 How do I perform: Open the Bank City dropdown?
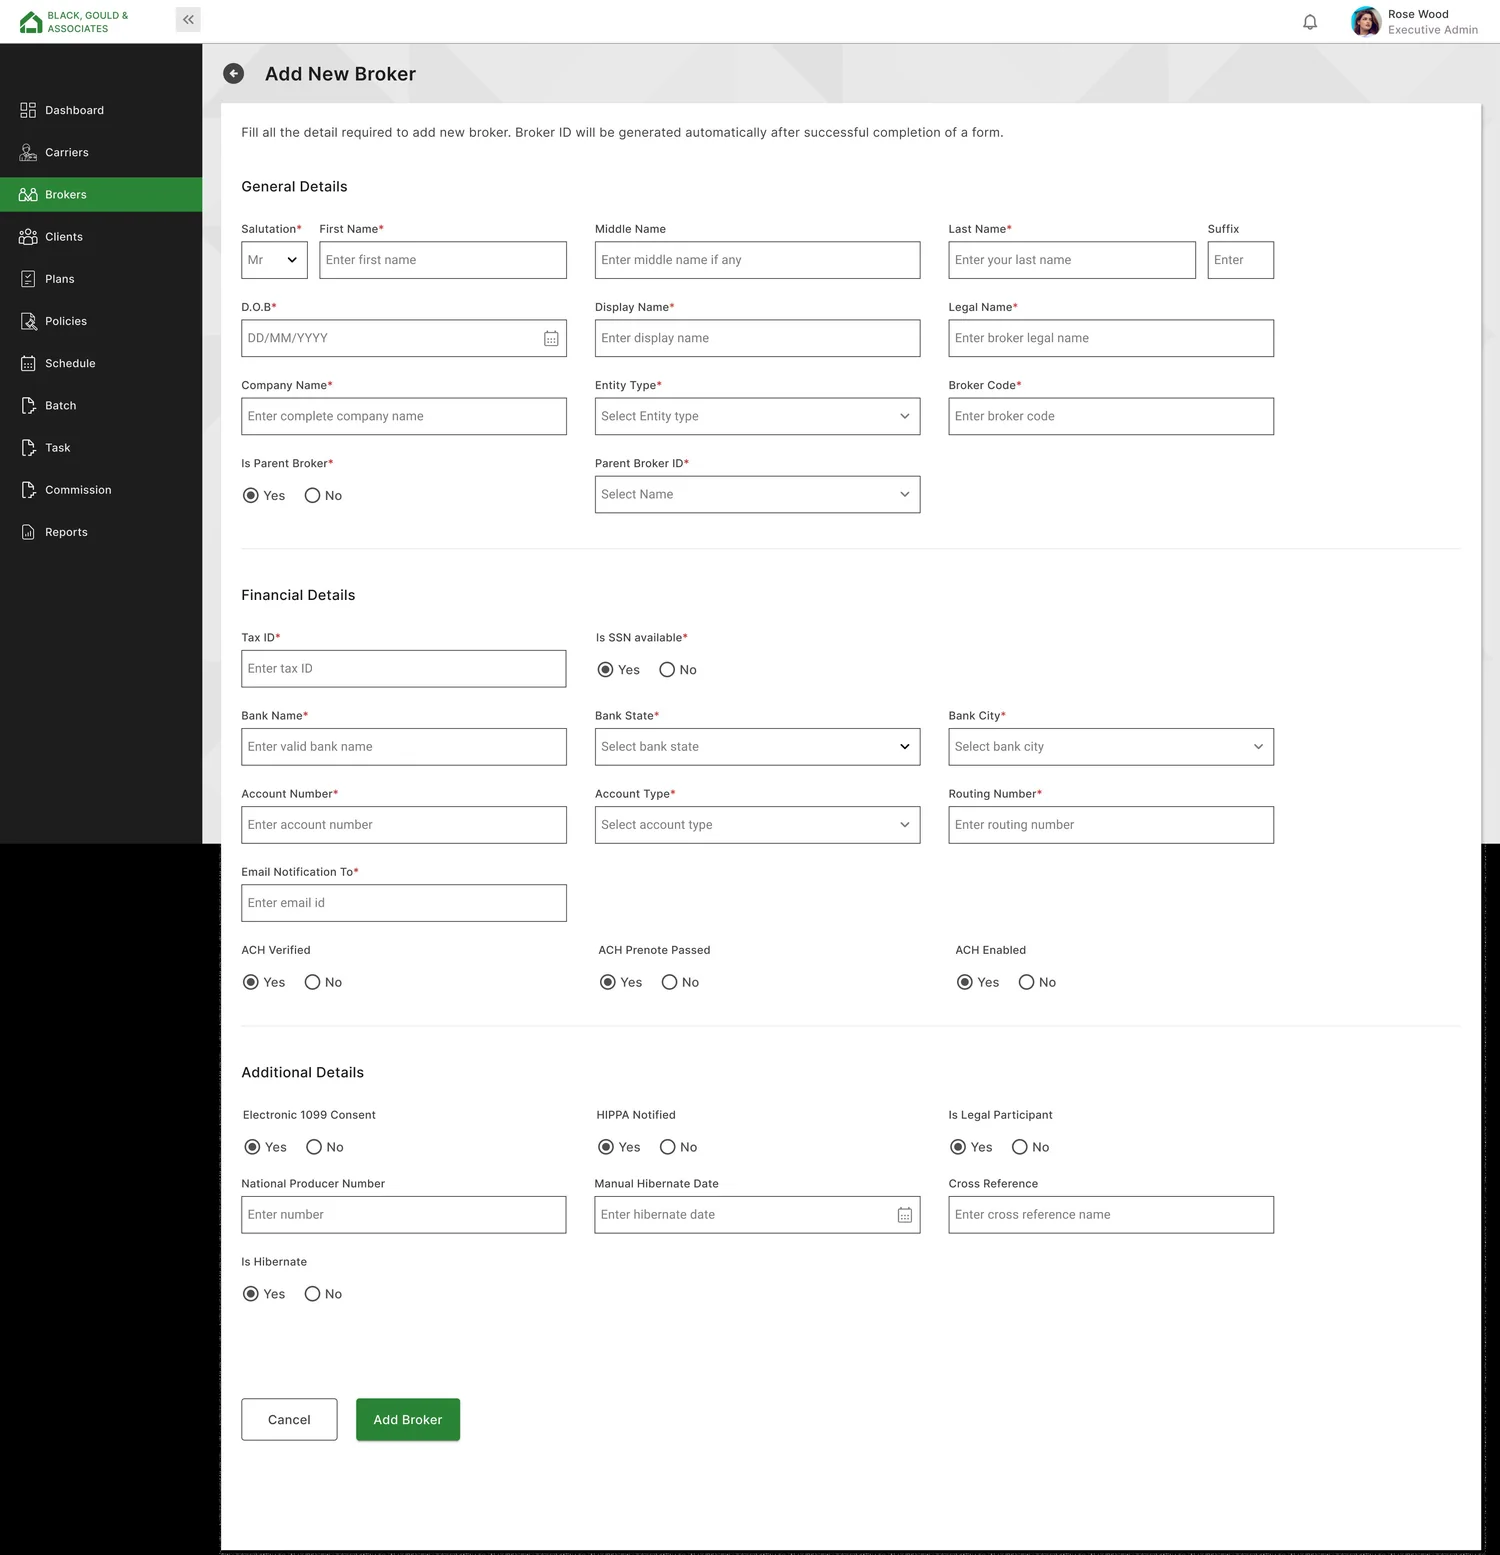[x=1111, y=747]
